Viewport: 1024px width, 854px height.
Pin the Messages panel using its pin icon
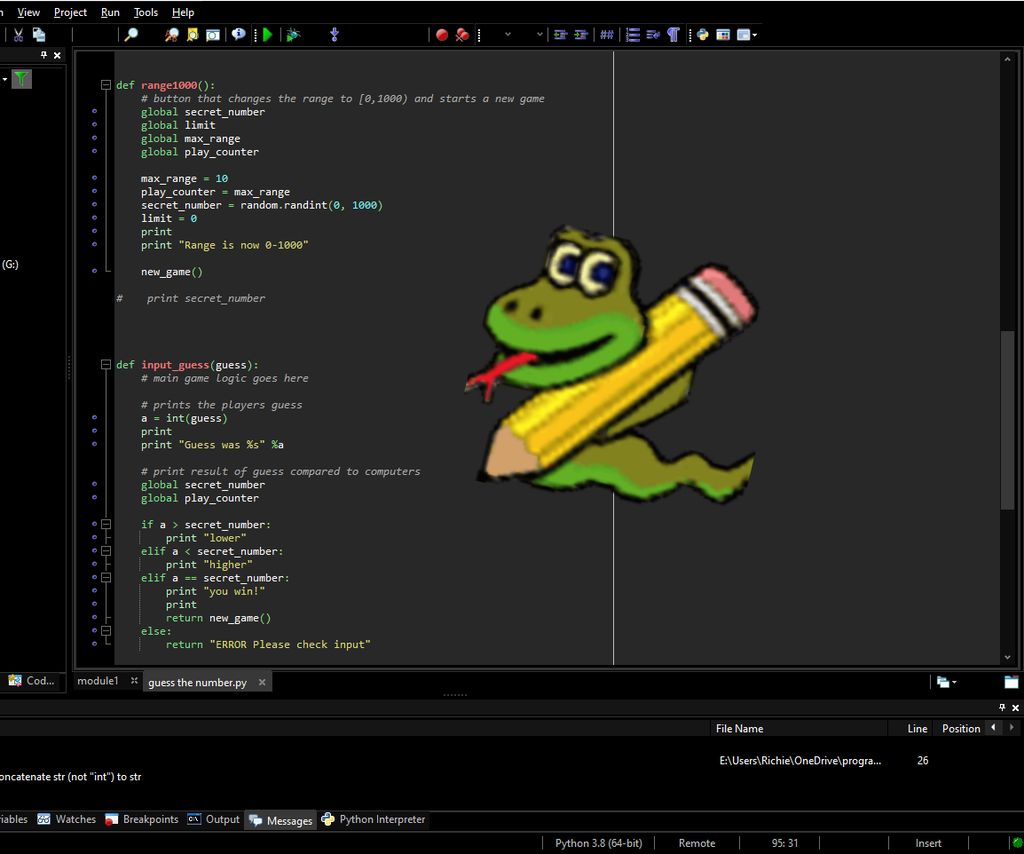(x=1000, y=708)
